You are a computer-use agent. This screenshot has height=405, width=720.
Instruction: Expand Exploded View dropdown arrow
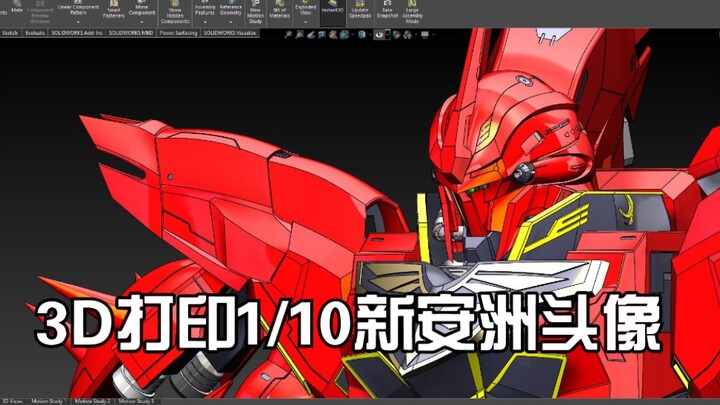[x=305, y=22]
